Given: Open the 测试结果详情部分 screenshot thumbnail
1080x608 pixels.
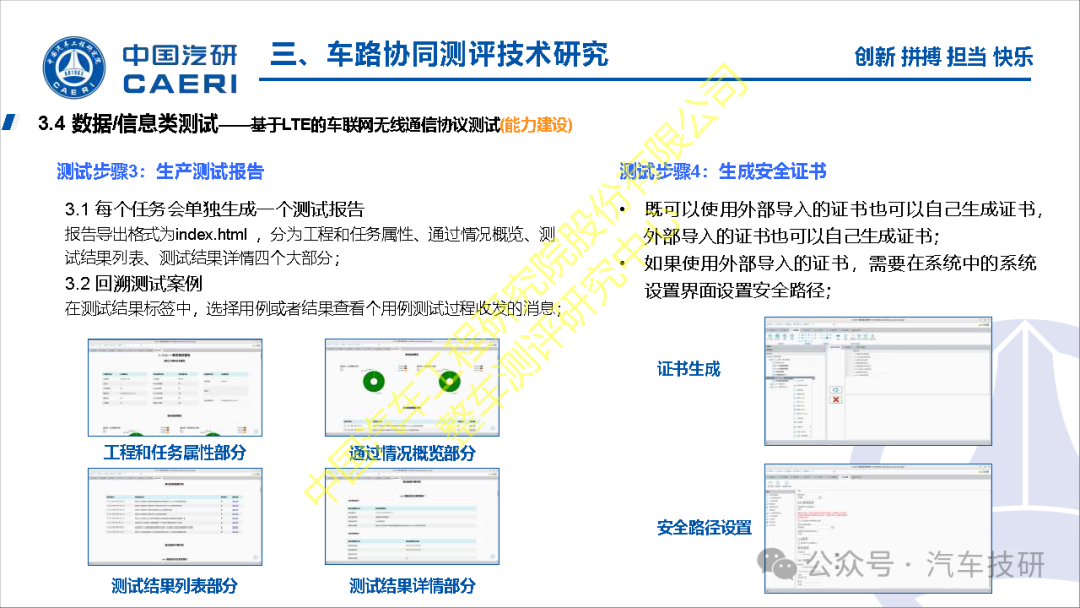Looking at the screenshot, I should pyautogui.click(x=412, y=517).
